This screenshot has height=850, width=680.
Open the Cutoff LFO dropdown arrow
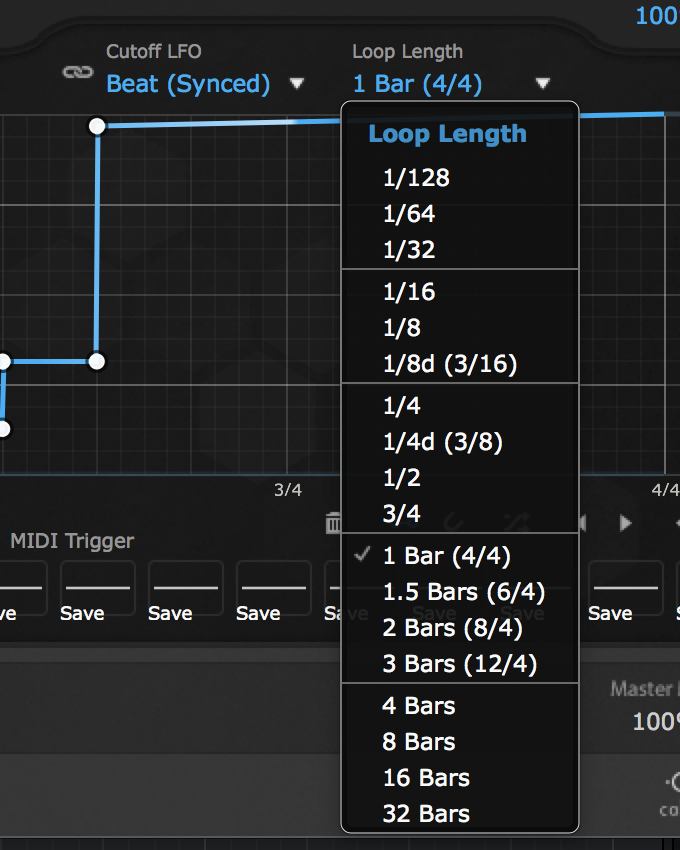coord(297,83)
